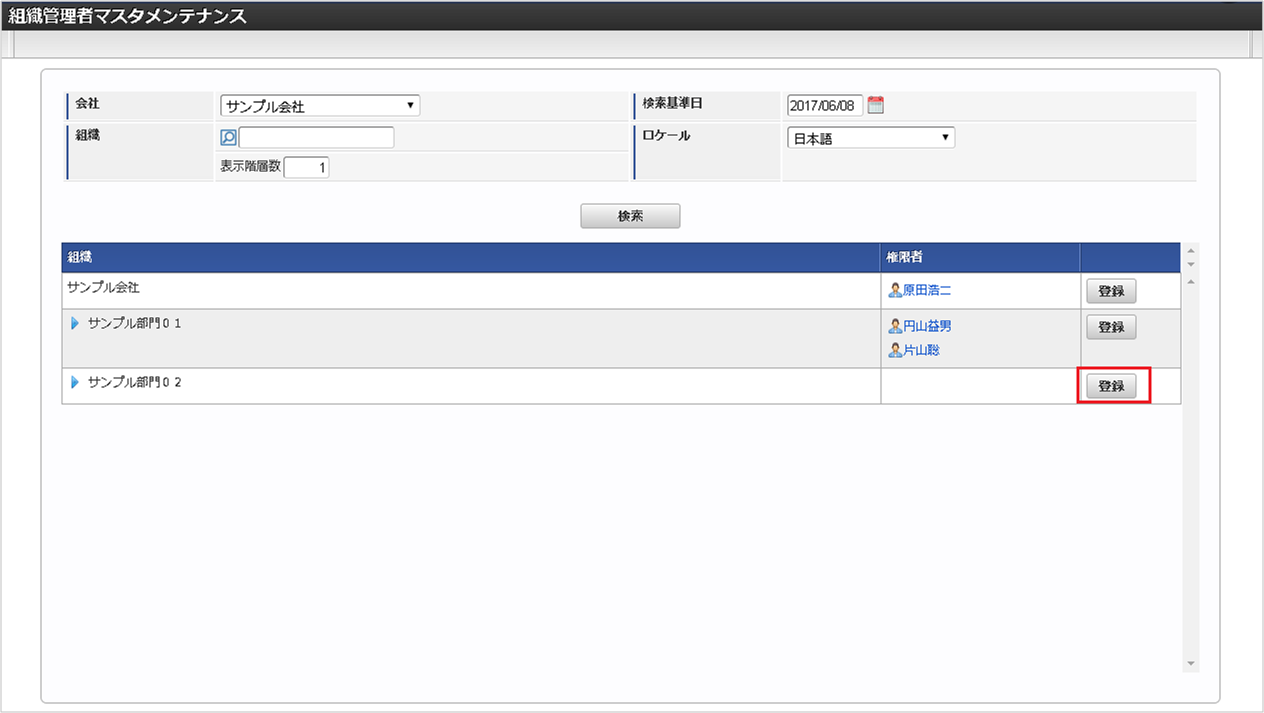
Task: Open the organization search magnifier icon
Action: pos(228,138)
